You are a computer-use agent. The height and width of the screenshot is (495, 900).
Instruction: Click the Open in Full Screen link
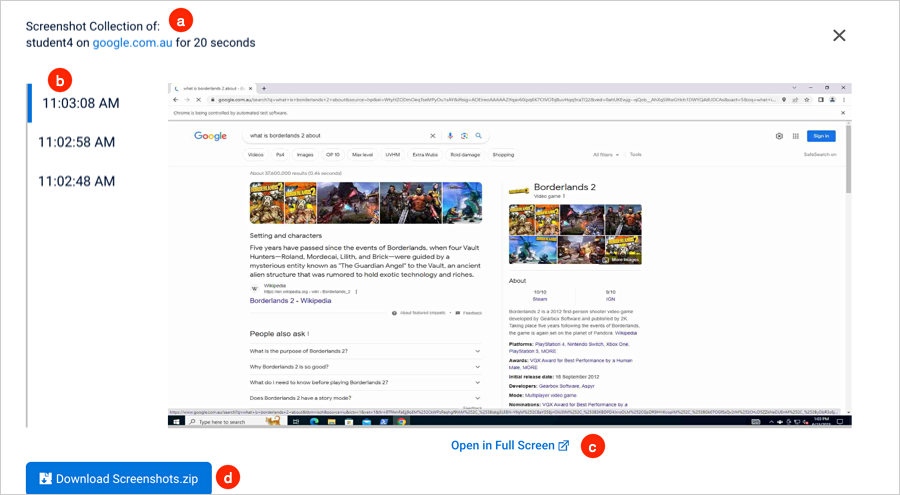pos(510,446)
